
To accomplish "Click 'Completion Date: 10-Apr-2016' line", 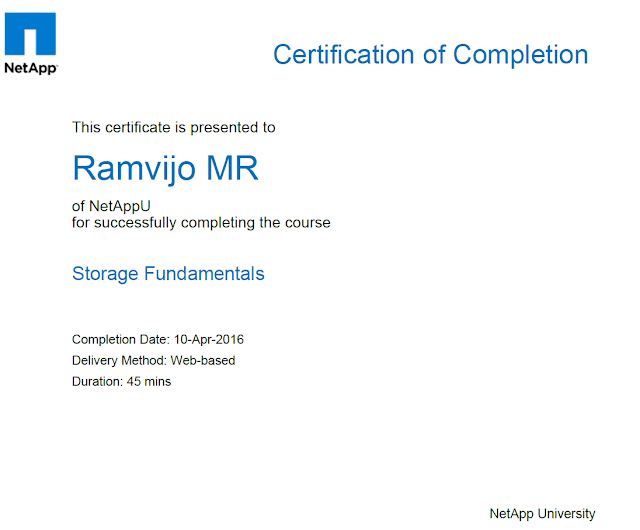I will click(x=158, y=340).
